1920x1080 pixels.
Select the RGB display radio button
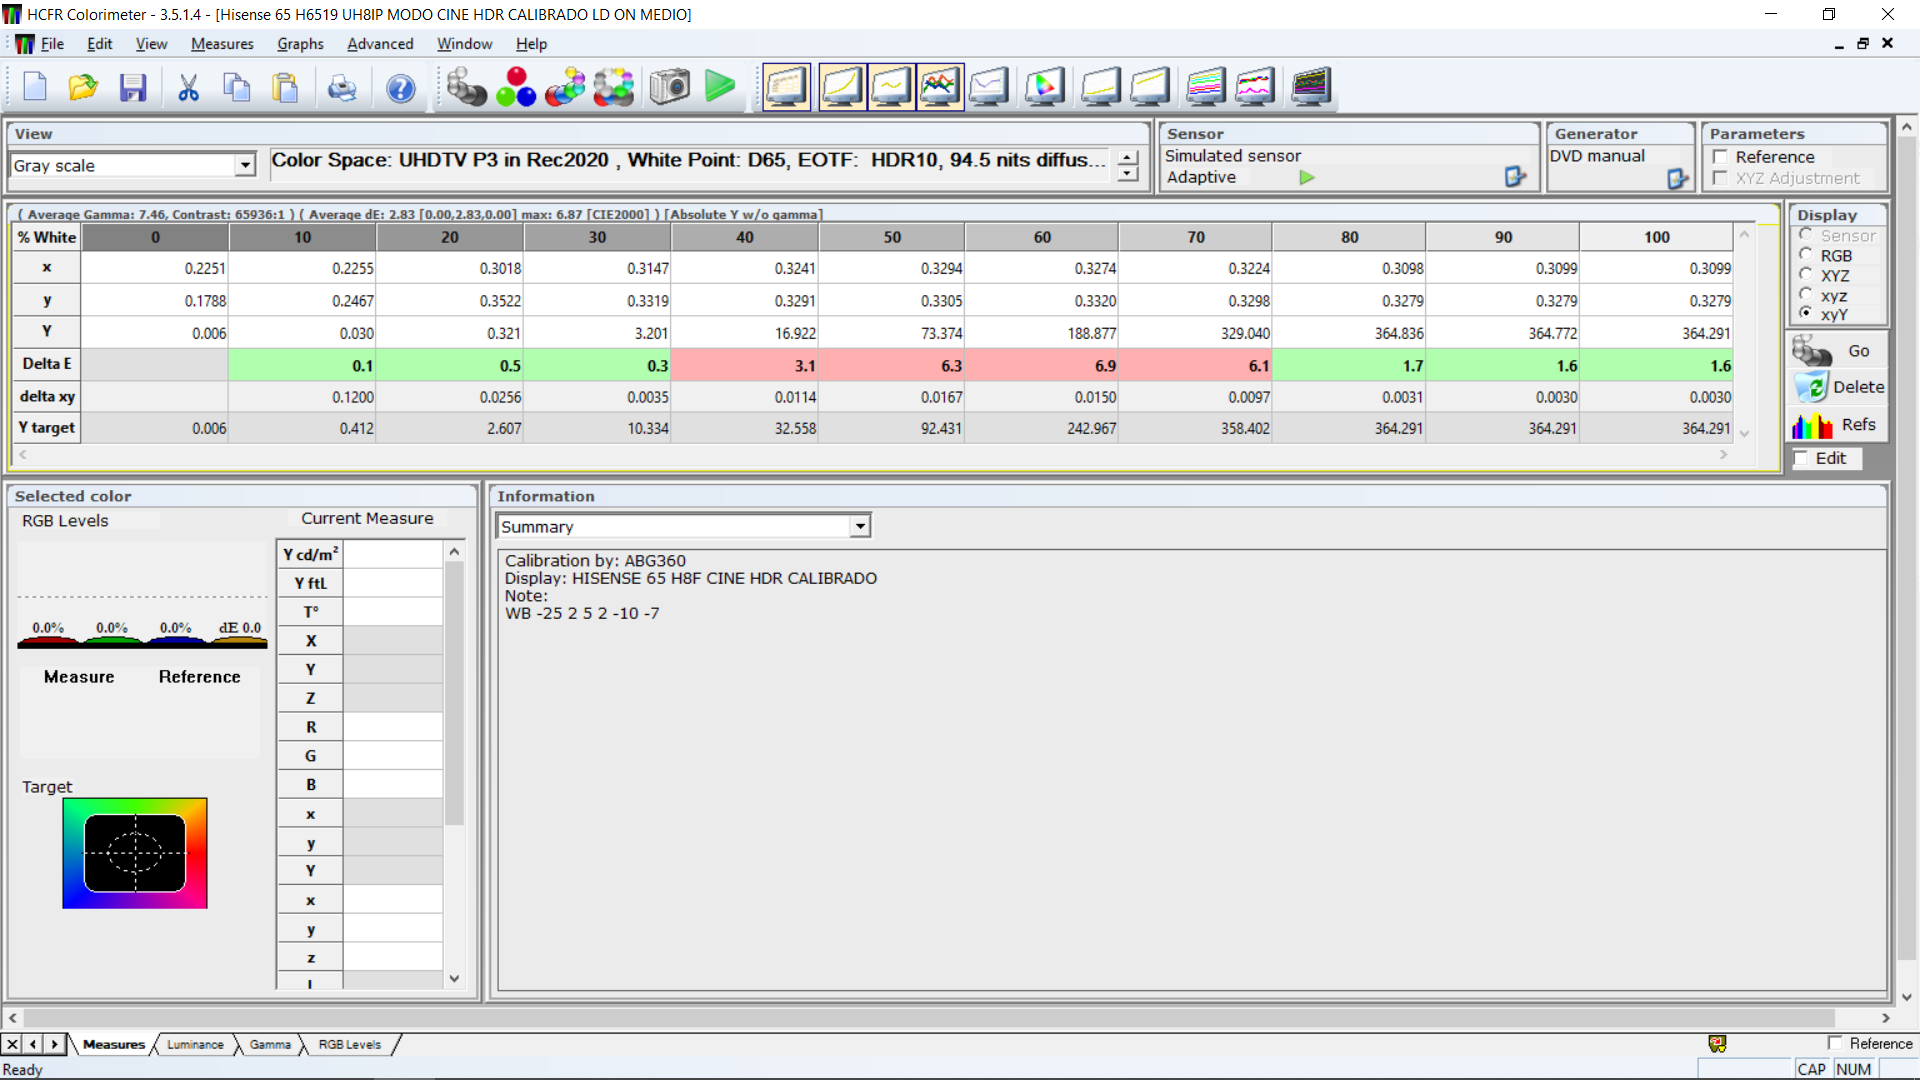point(1806,255)
